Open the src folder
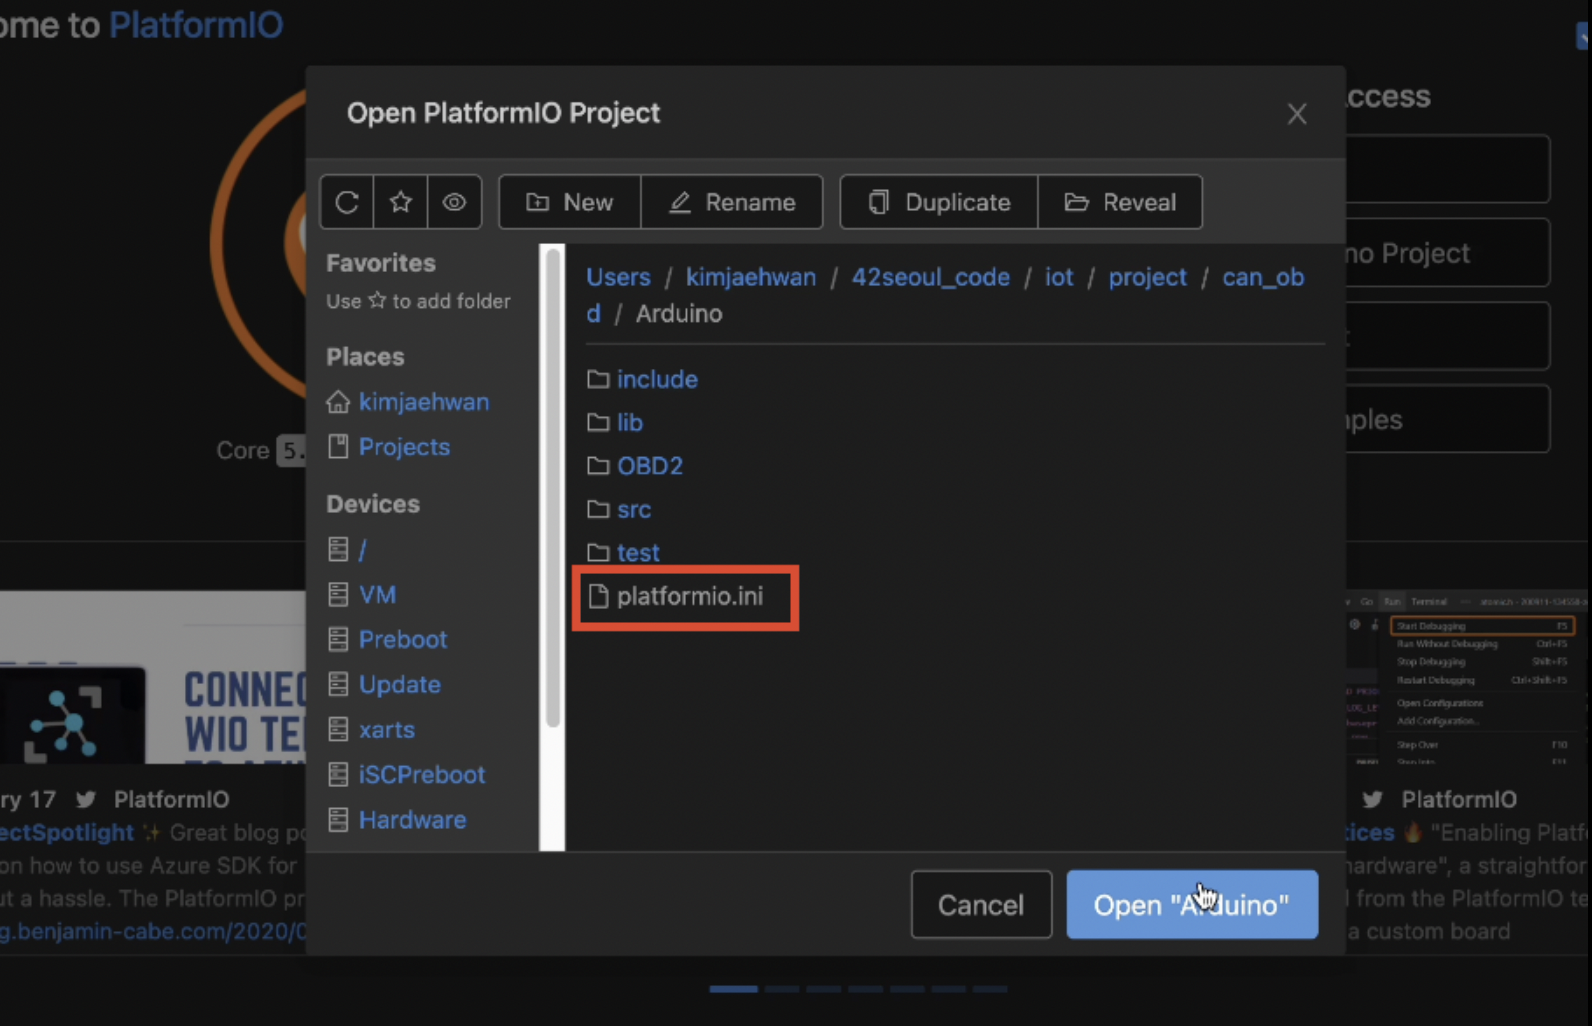Image resolution: width=1592 pixels, height=1026 pixels. (x=634, y=509)
